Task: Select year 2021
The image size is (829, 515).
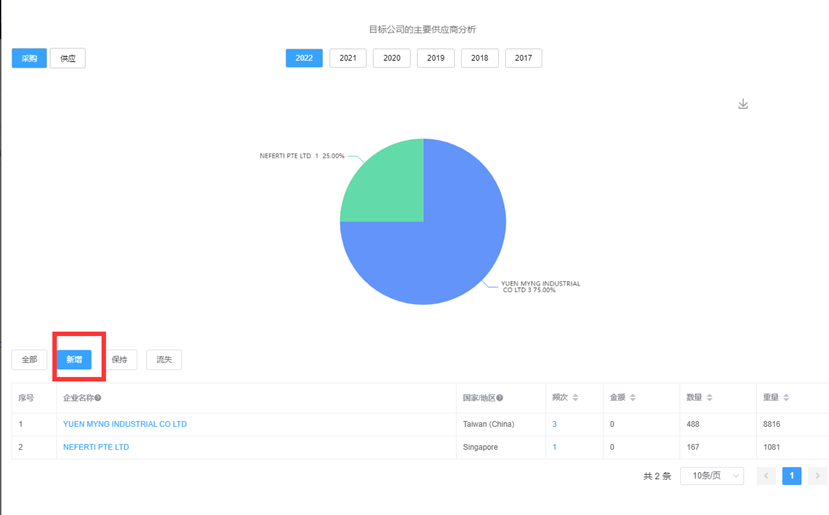Action: click(x=348, y=58)
